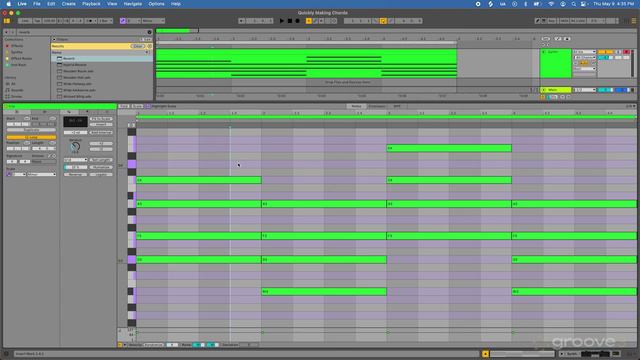Toggle the computer MIDI keyboard icon
The image size is (640, 360).
point(544,21)
